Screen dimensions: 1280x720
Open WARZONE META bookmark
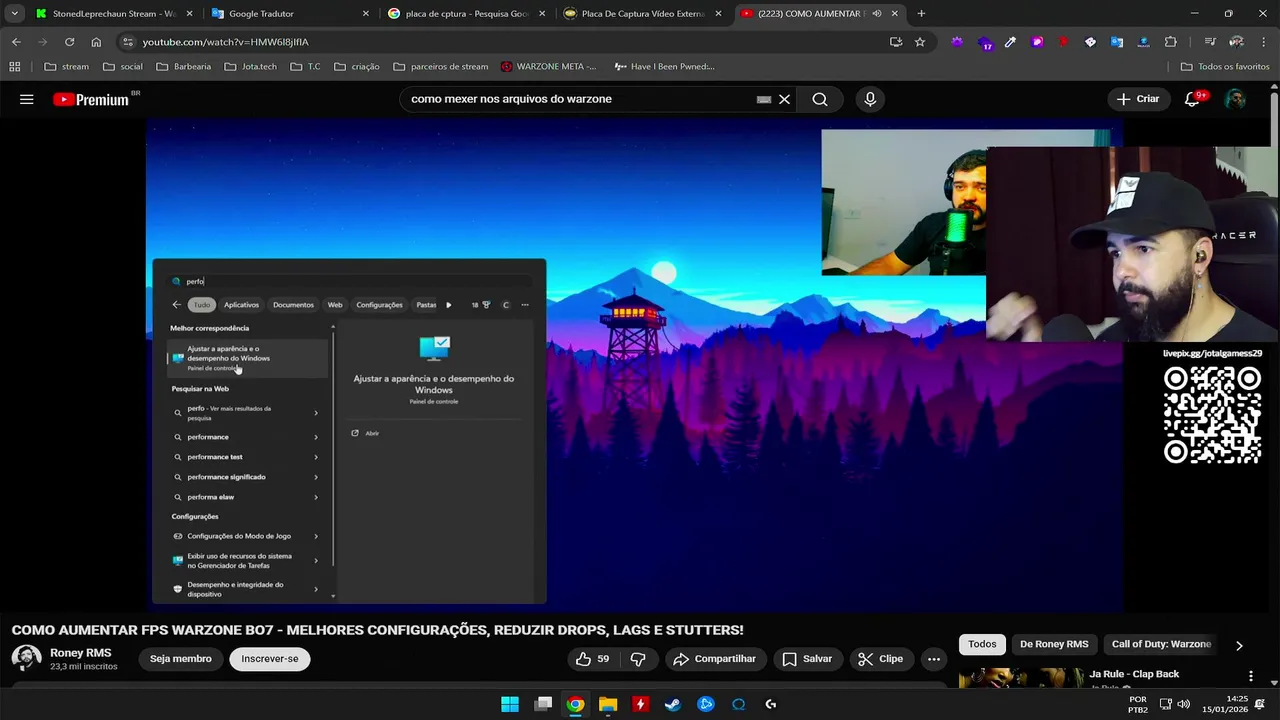[548, 67]
